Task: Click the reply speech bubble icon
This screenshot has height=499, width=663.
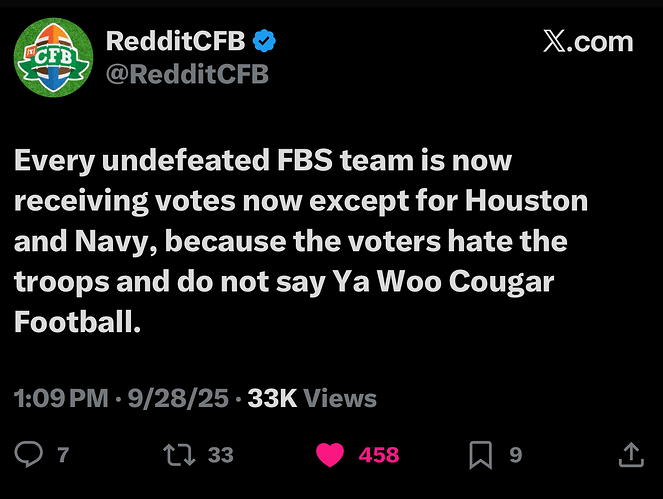Action: [x=31, y=455]
